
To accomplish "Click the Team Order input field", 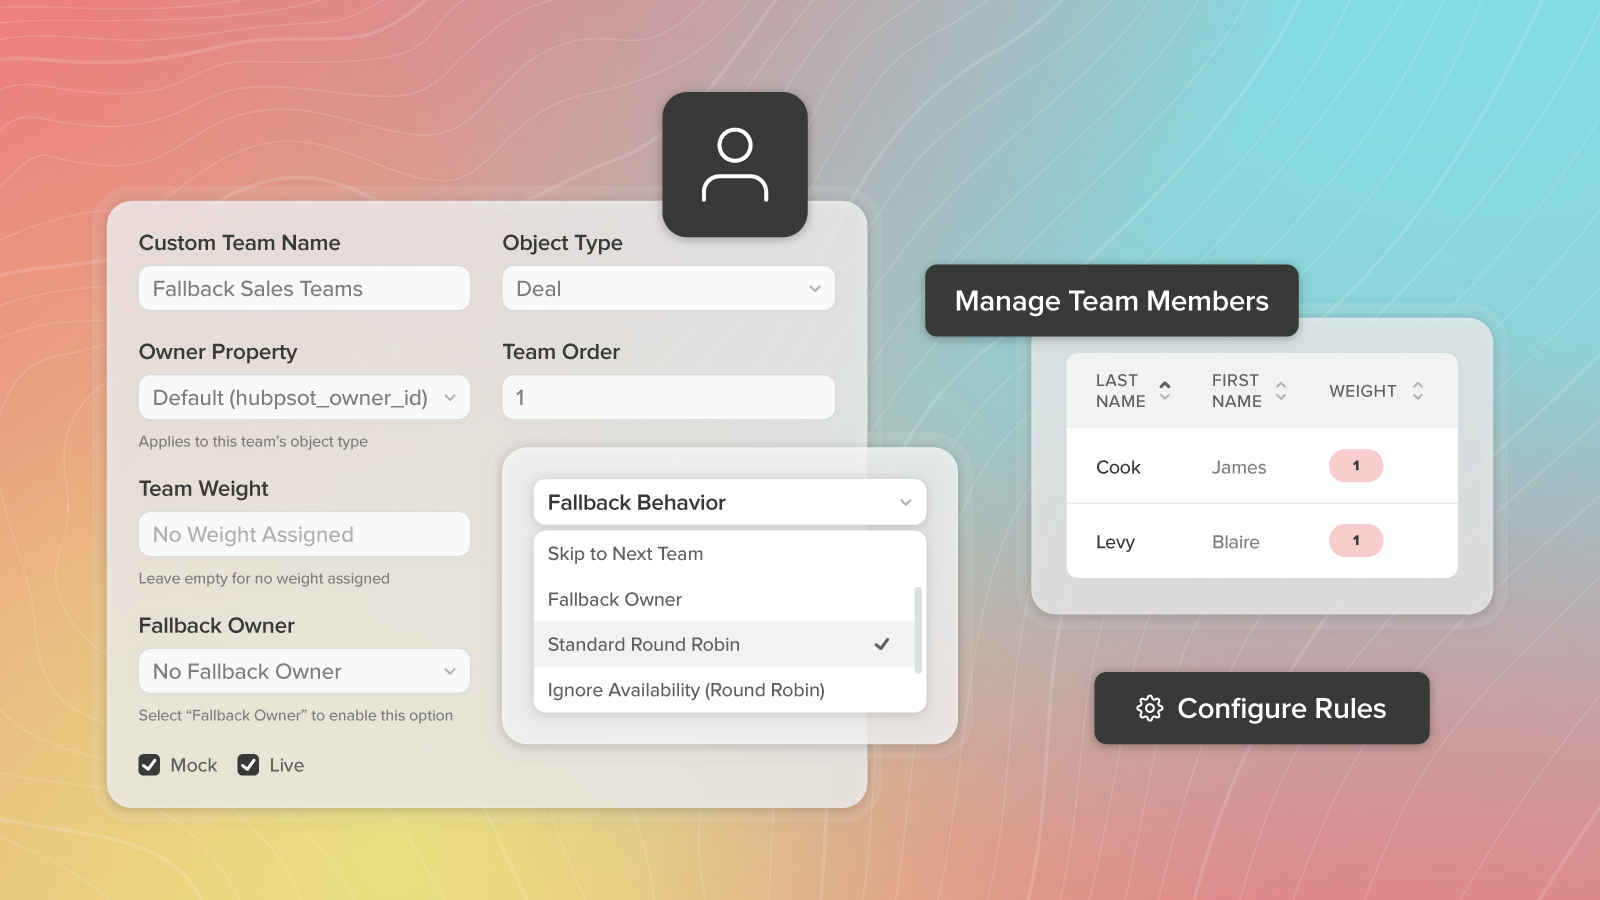I will tap(669, 397).
